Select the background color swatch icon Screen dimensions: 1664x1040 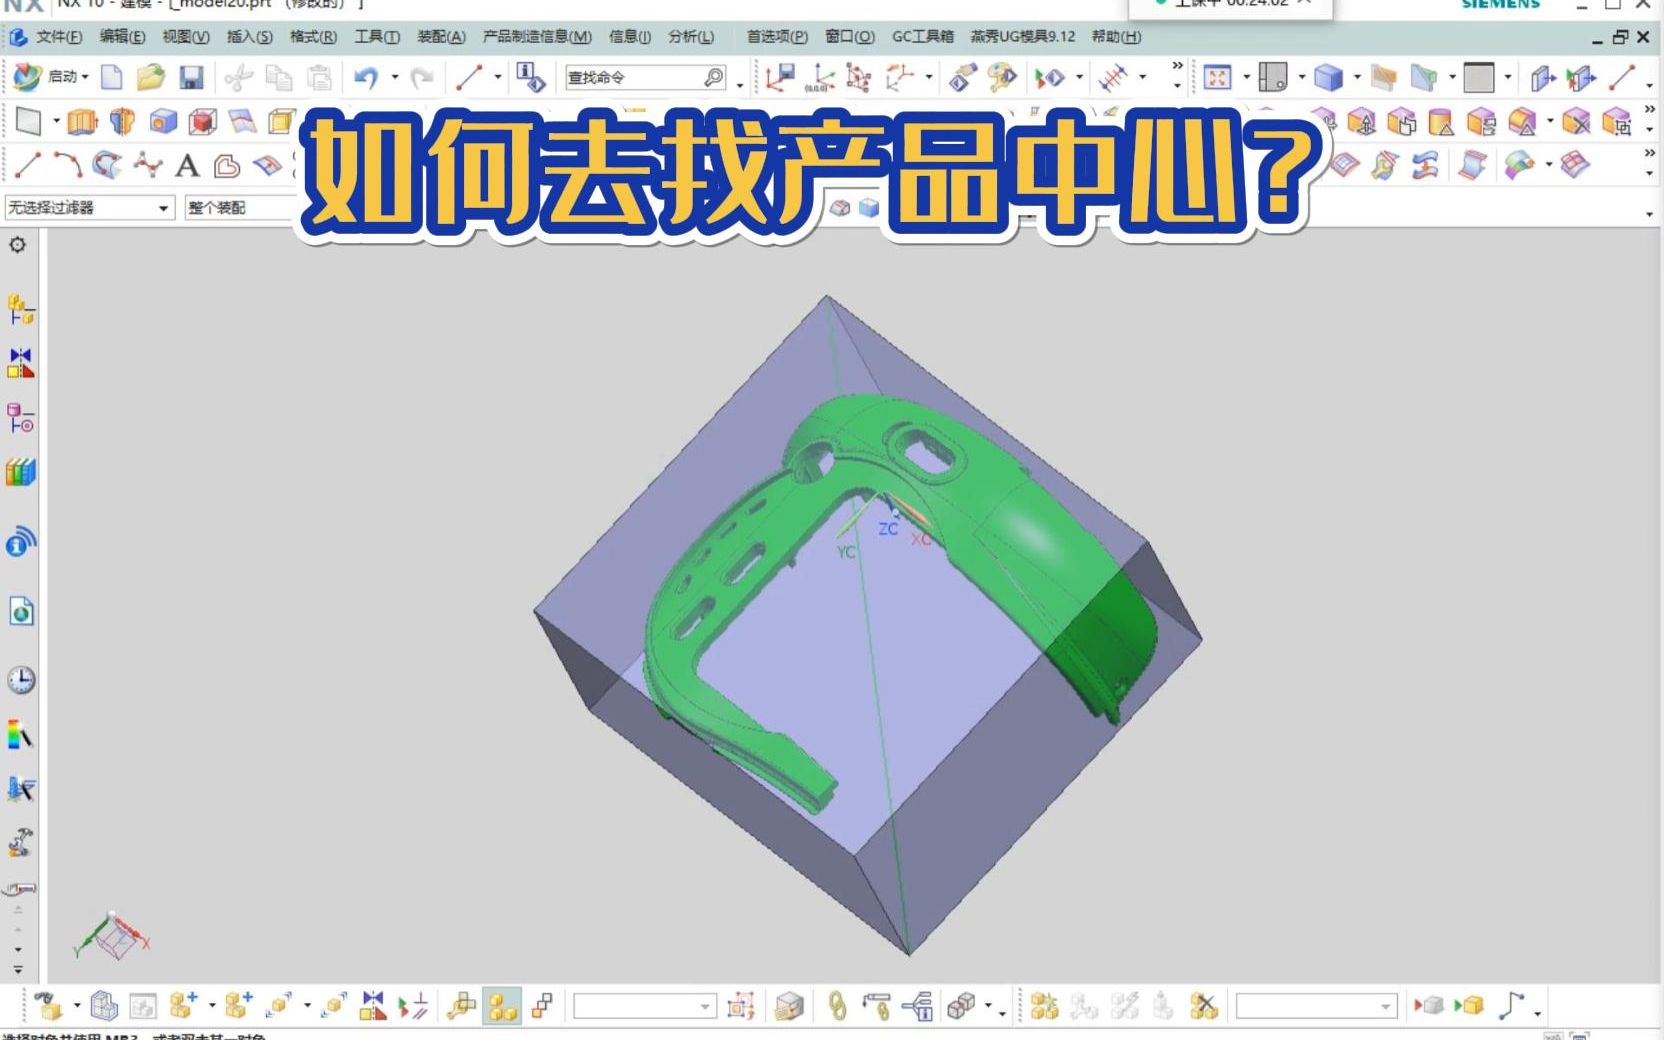click(x=1478, y=77)
